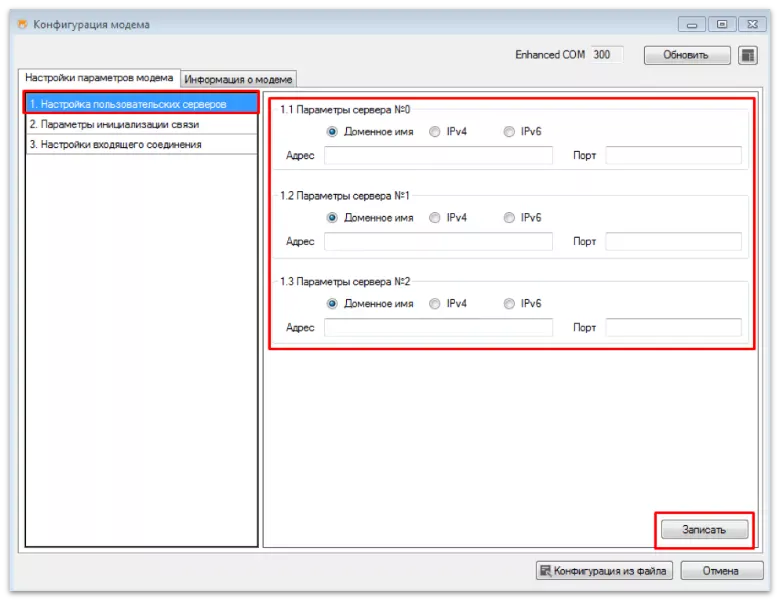
Task: Select IPv6 for server №2
Action: (510, 304)
